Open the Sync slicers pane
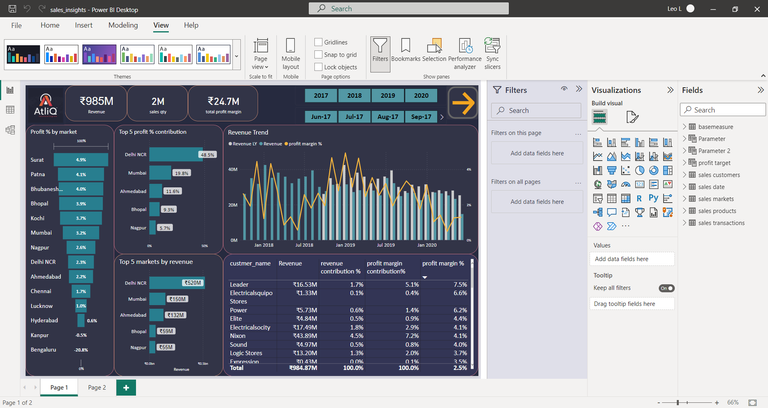 (492, 50)
